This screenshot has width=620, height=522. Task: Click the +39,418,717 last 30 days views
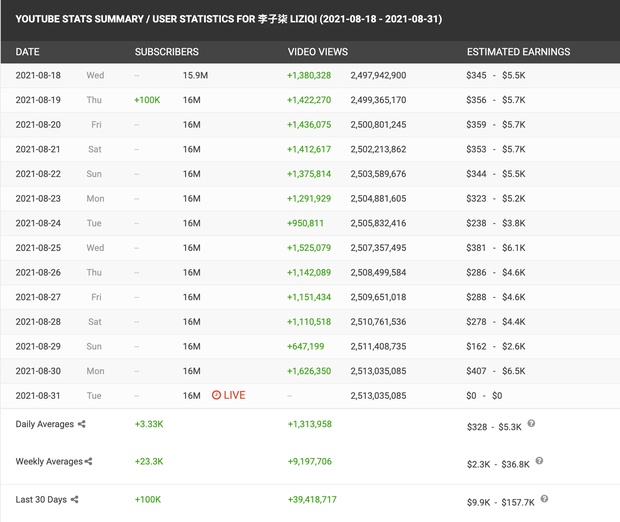312,499
